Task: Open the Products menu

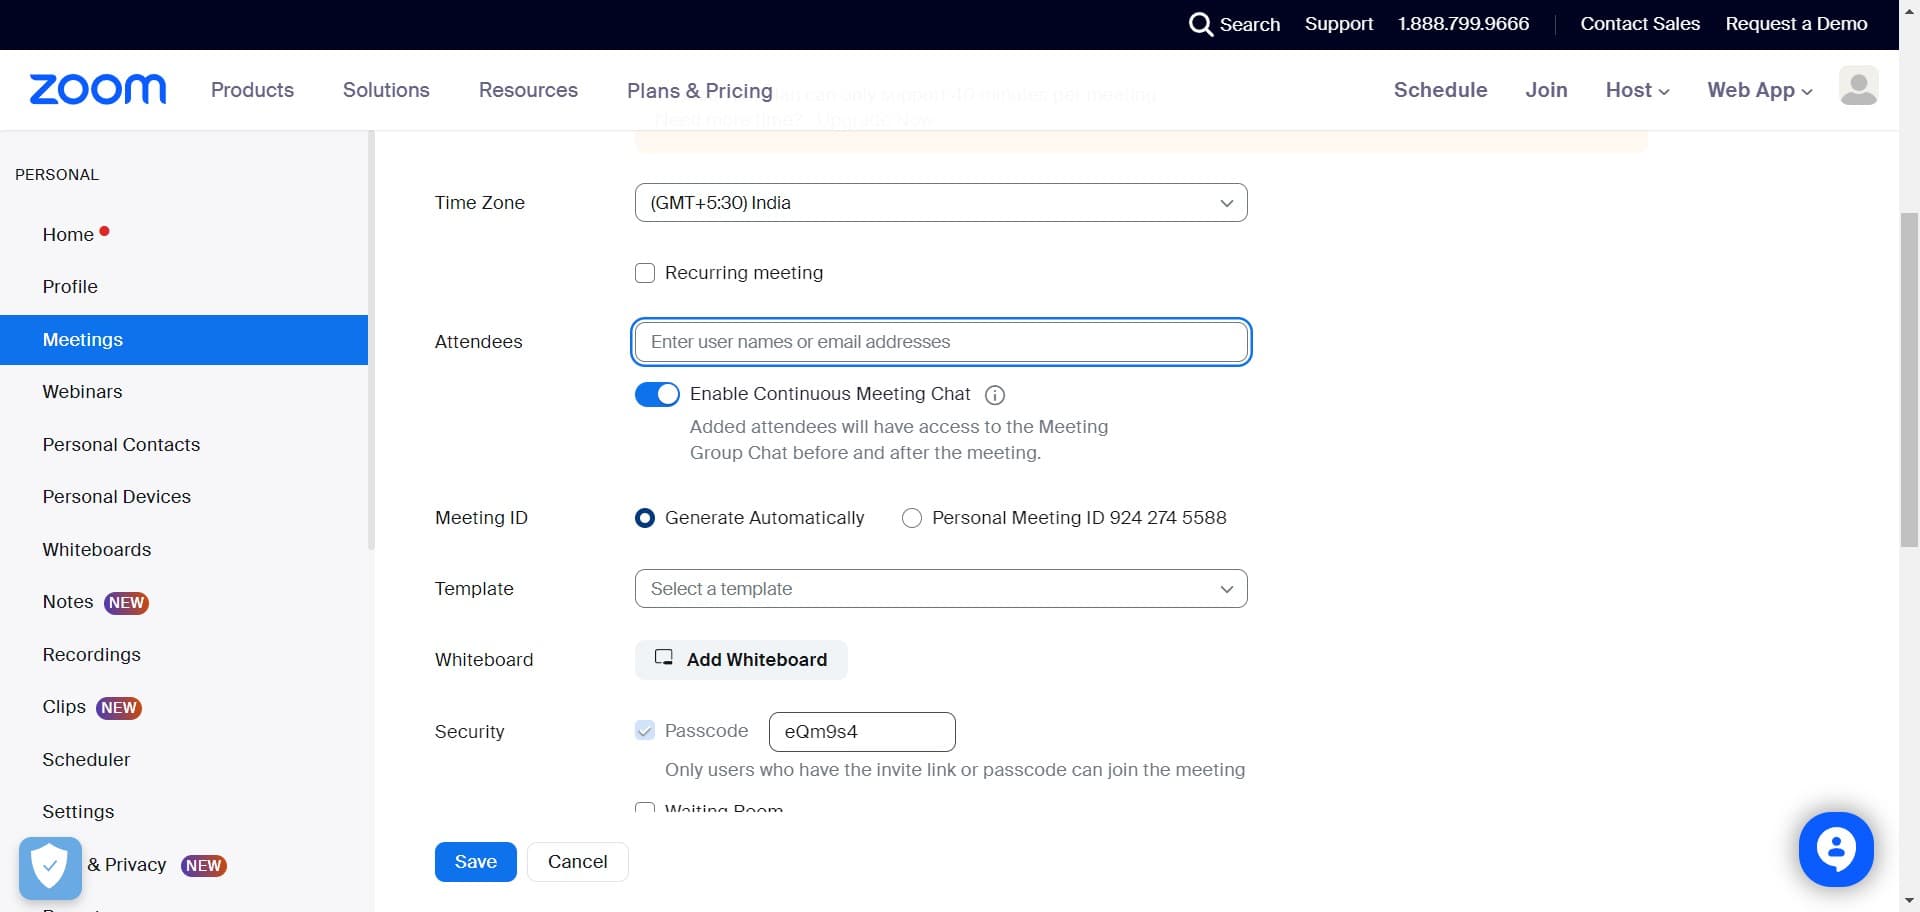Action: (x=251, y=90)
